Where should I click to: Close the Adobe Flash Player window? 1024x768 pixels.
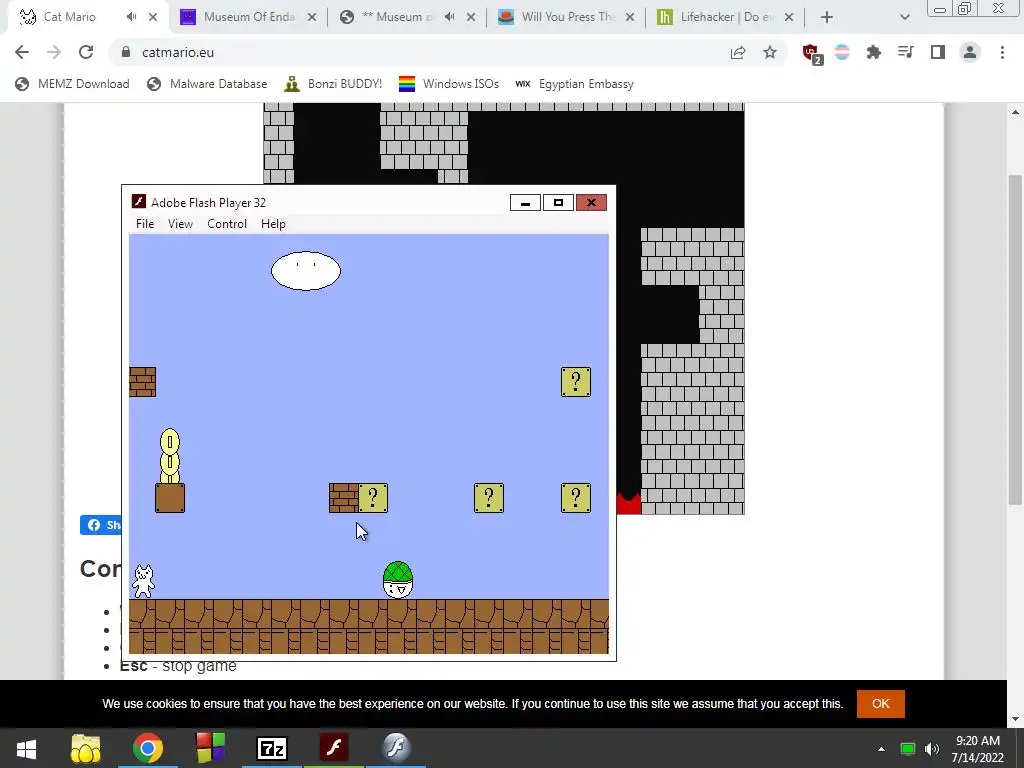click(591, 202)
